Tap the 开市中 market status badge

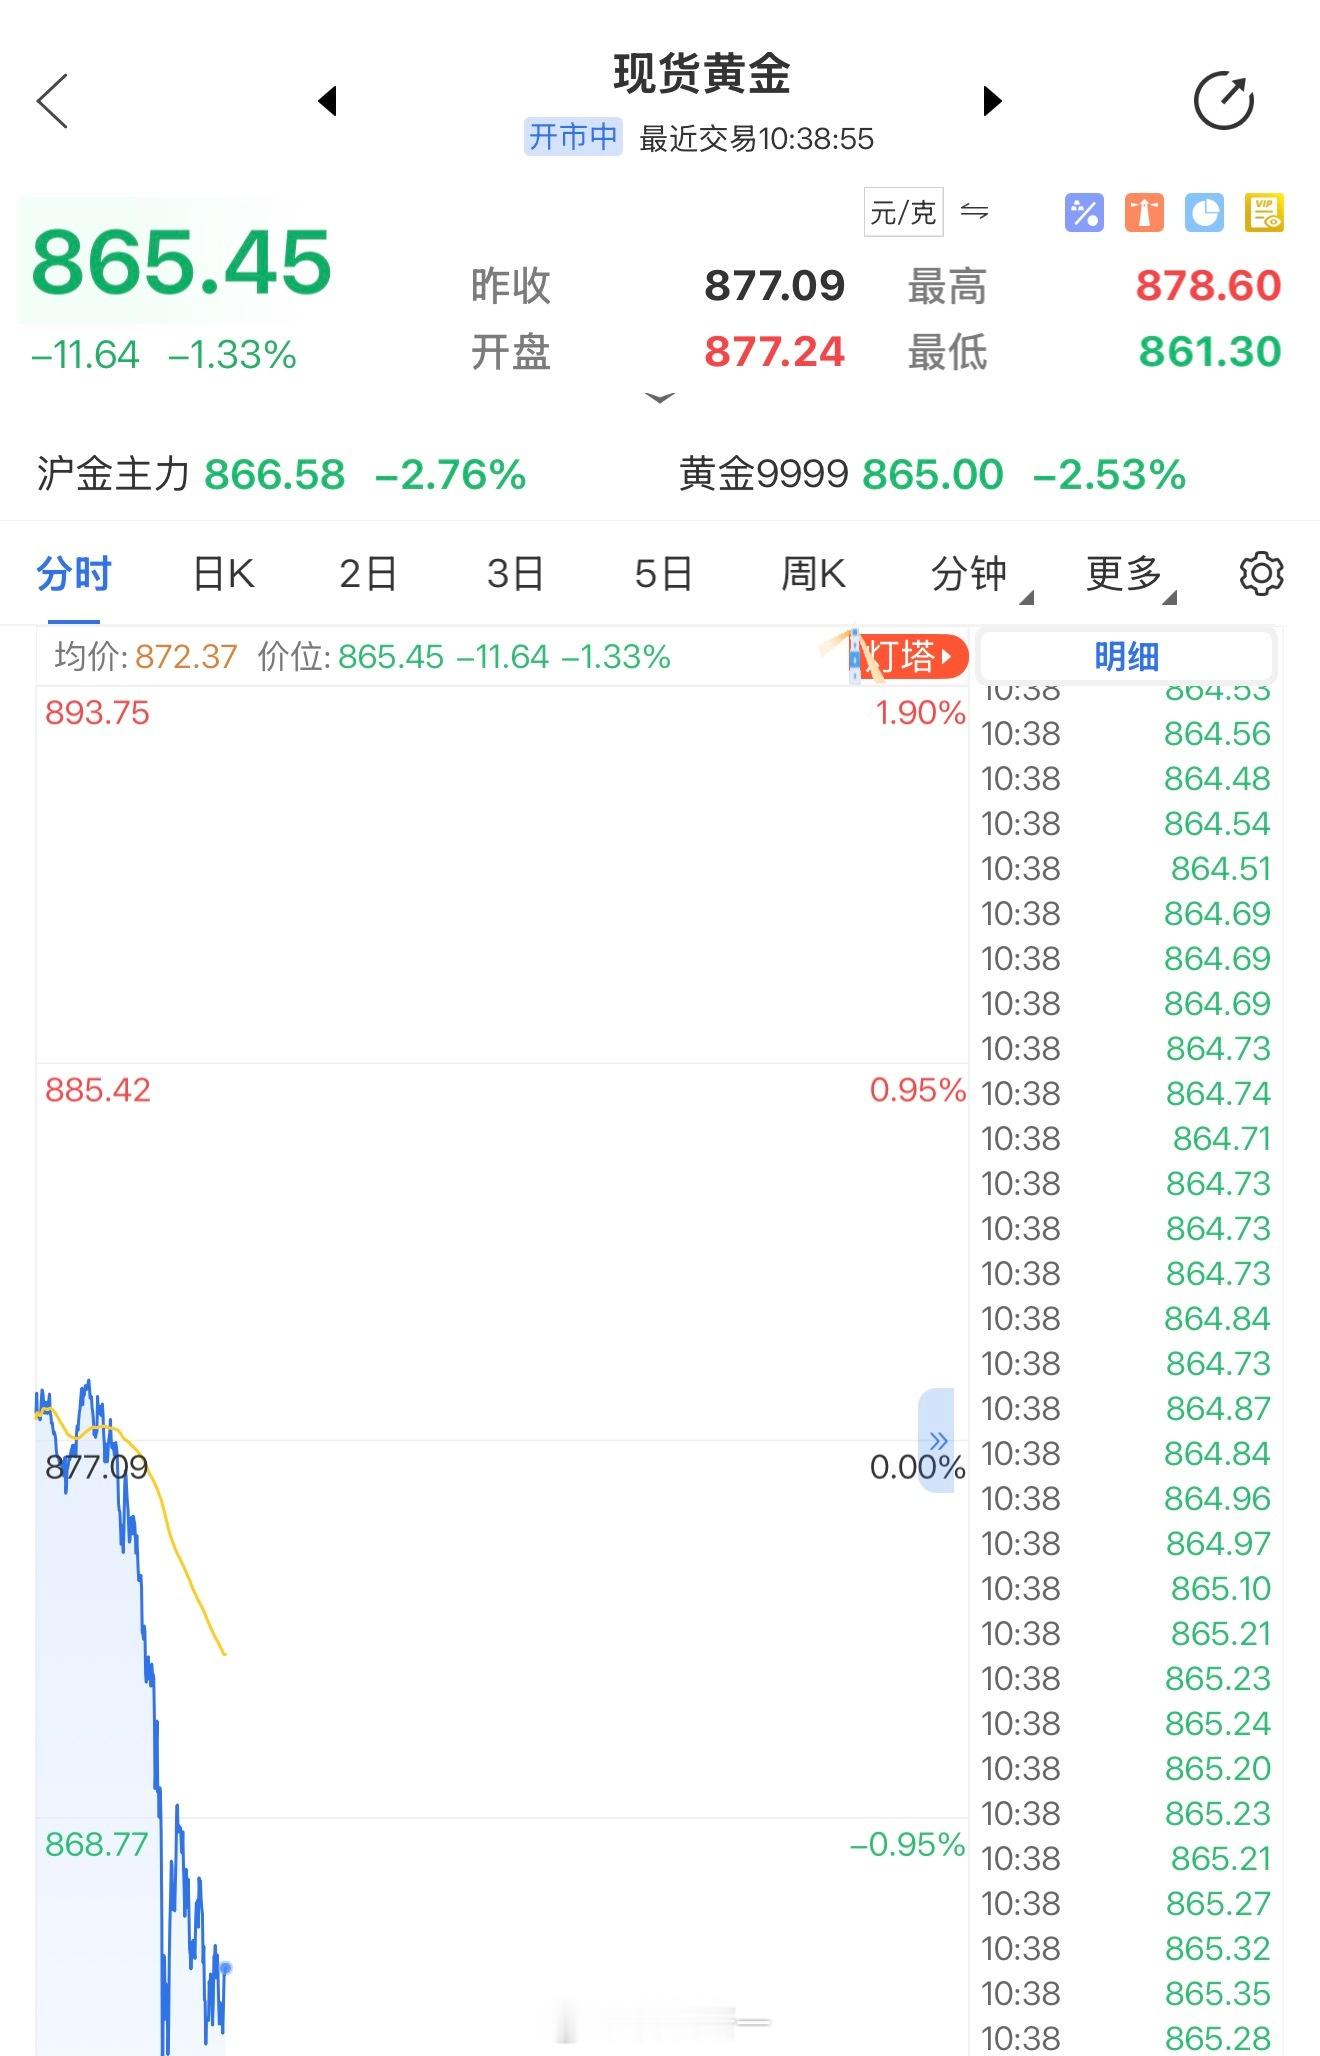click(x=573, y=137)
